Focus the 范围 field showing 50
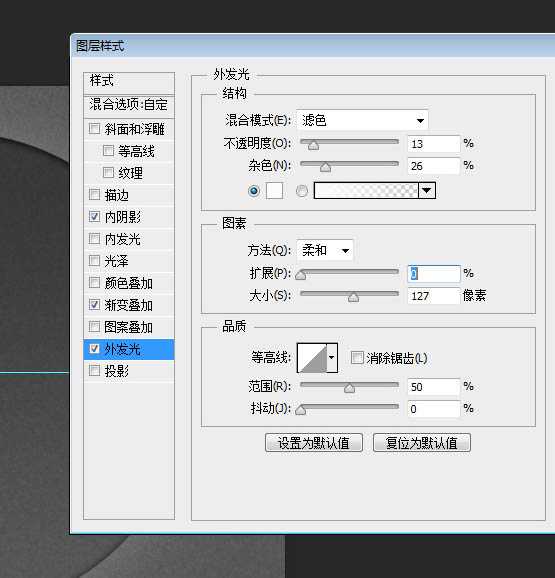This screenshot has width=555, height=578. [434, 387]
